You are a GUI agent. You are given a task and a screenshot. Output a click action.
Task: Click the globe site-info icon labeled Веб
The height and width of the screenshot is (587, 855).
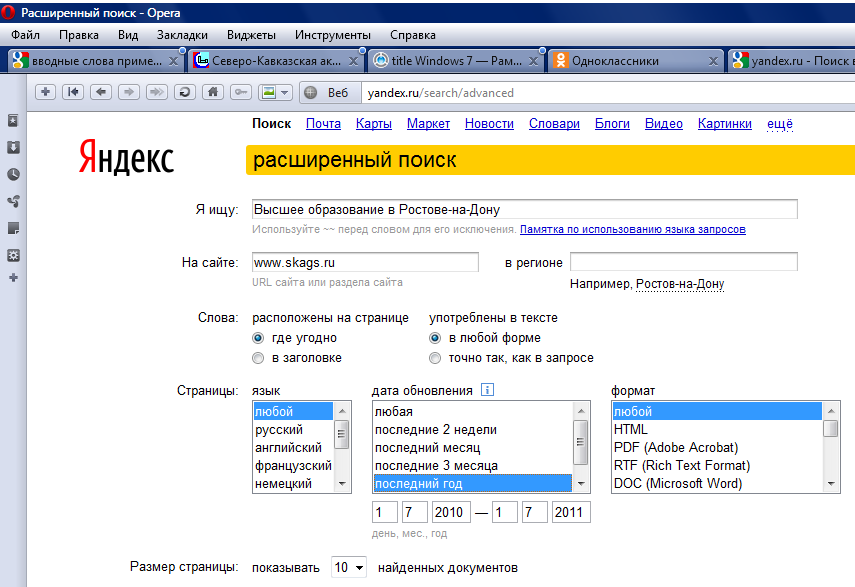[310, 93]
